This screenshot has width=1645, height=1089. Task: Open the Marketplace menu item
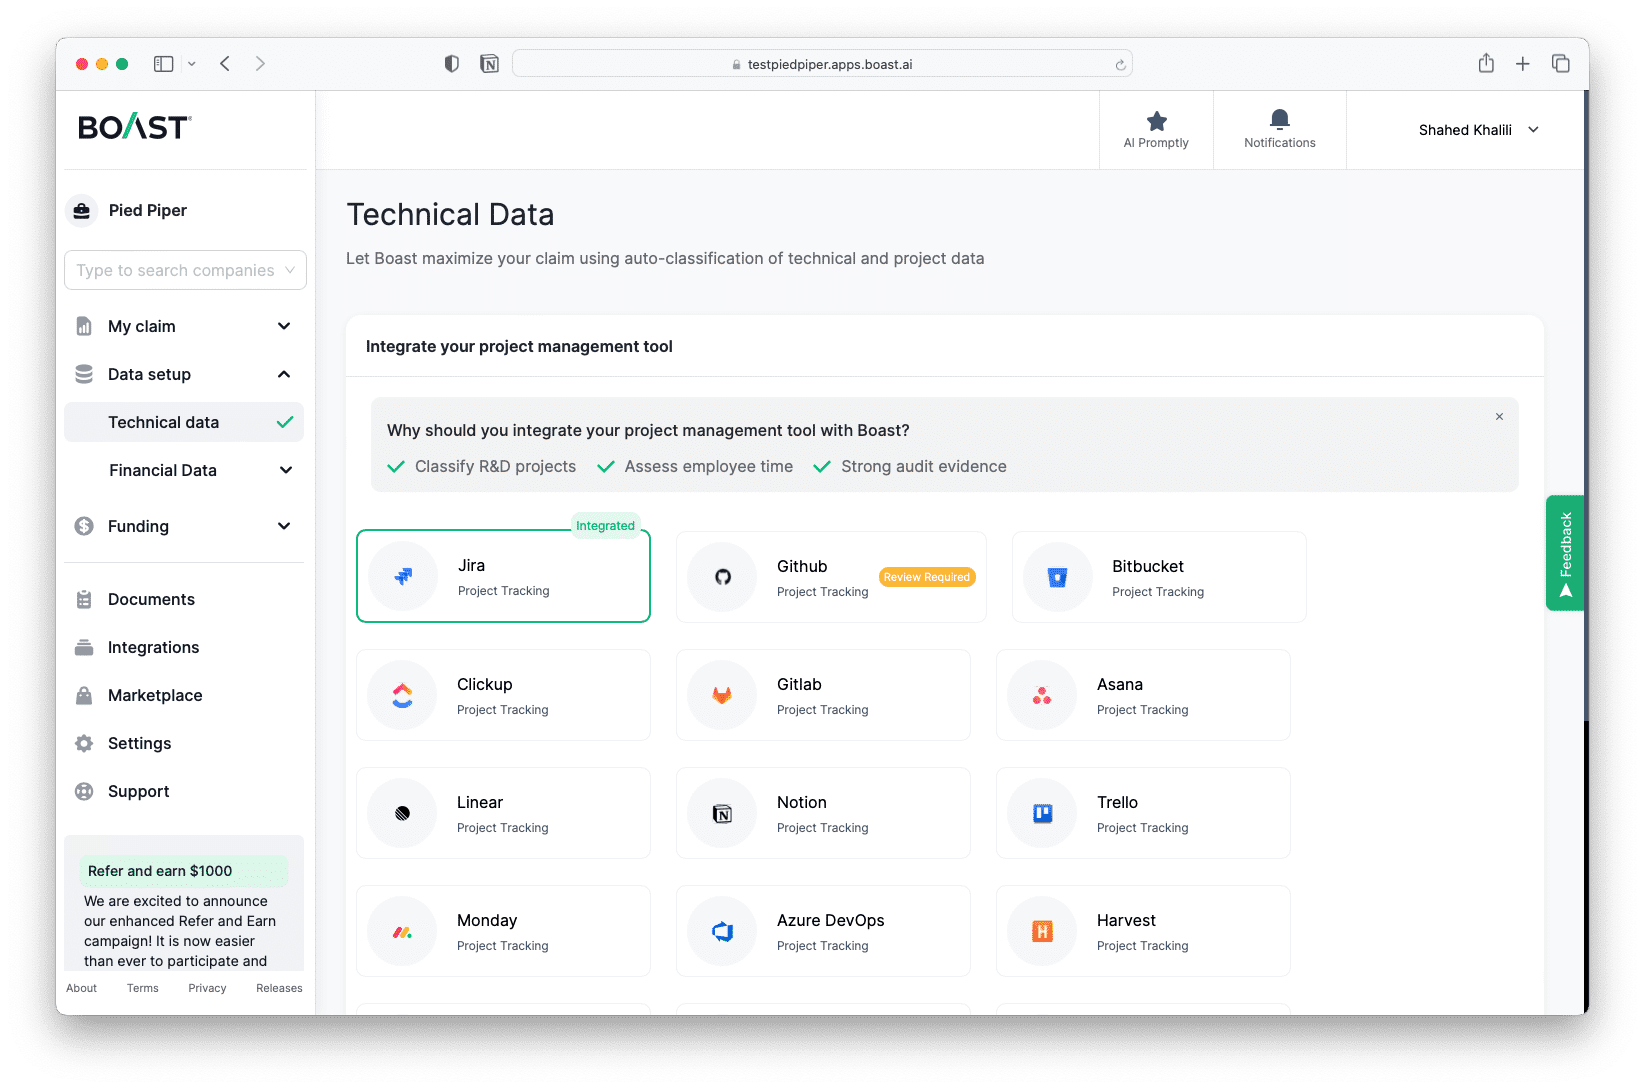tap(155, 695)
